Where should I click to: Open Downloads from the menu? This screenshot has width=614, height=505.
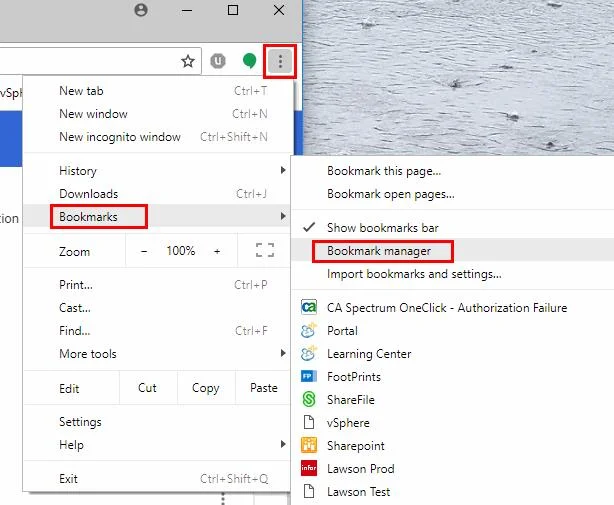[157, 194]
